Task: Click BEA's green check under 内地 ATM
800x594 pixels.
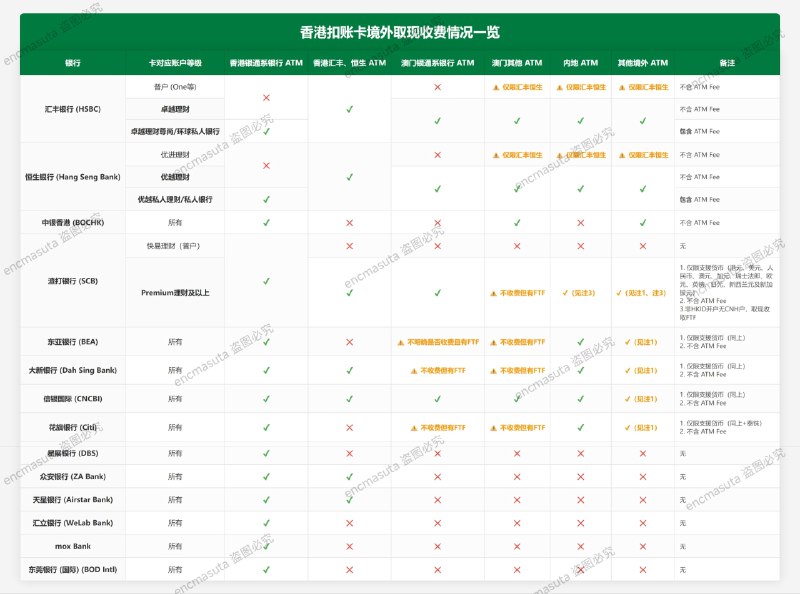Action: 581,342
